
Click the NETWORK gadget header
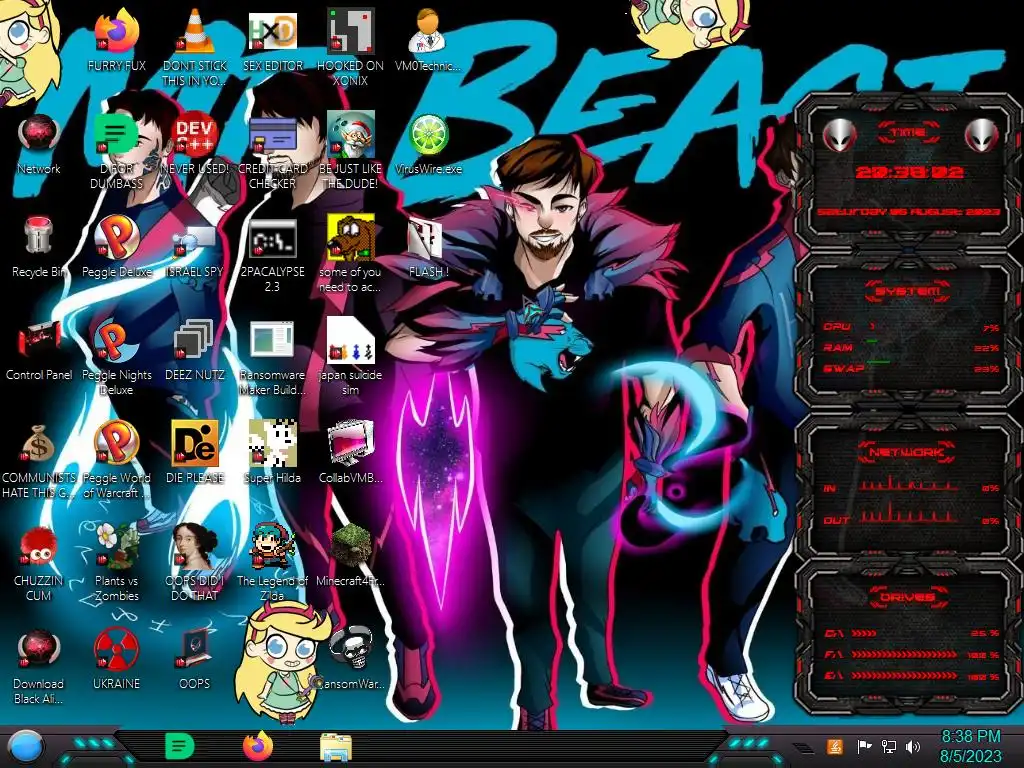point(908,452)
